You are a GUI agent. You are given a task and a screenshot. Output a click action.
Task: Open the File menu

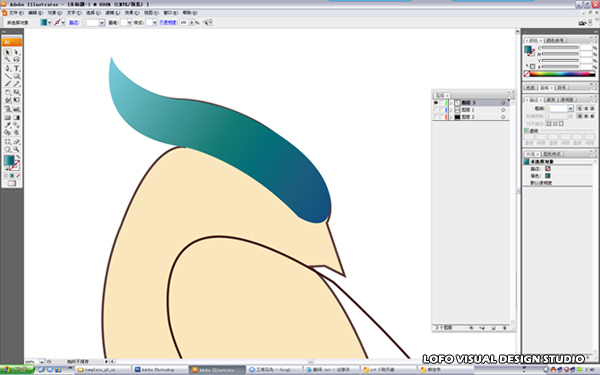pyautogui.click(x=16, y=13)
